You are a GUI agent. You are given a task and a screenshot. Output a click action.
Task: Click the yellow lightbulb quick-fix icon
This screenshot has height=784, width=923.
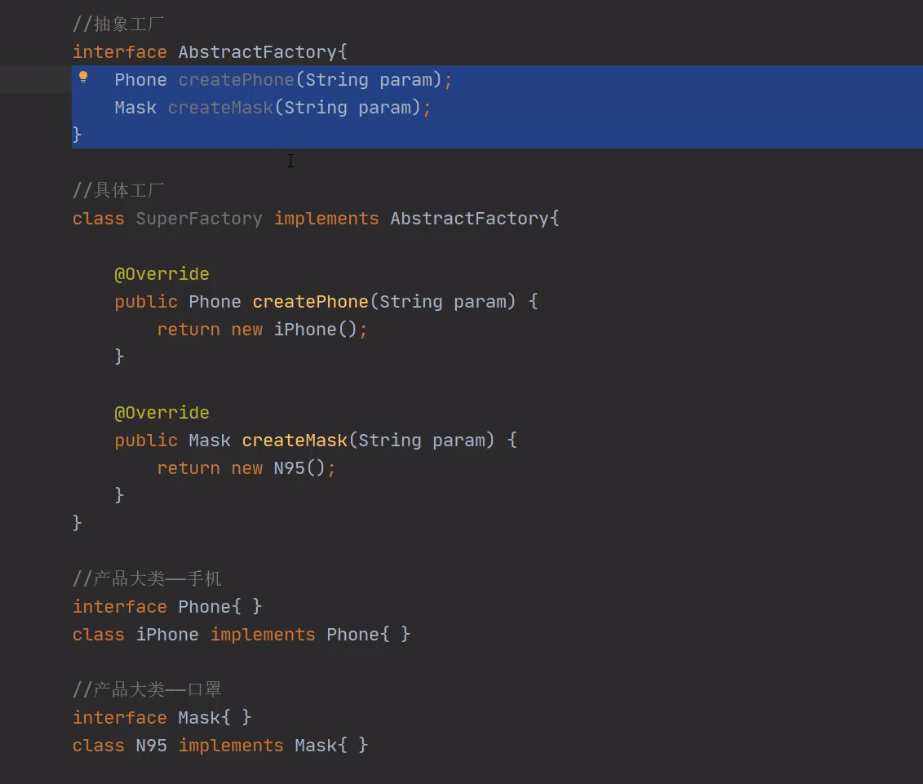pos(83,77)
